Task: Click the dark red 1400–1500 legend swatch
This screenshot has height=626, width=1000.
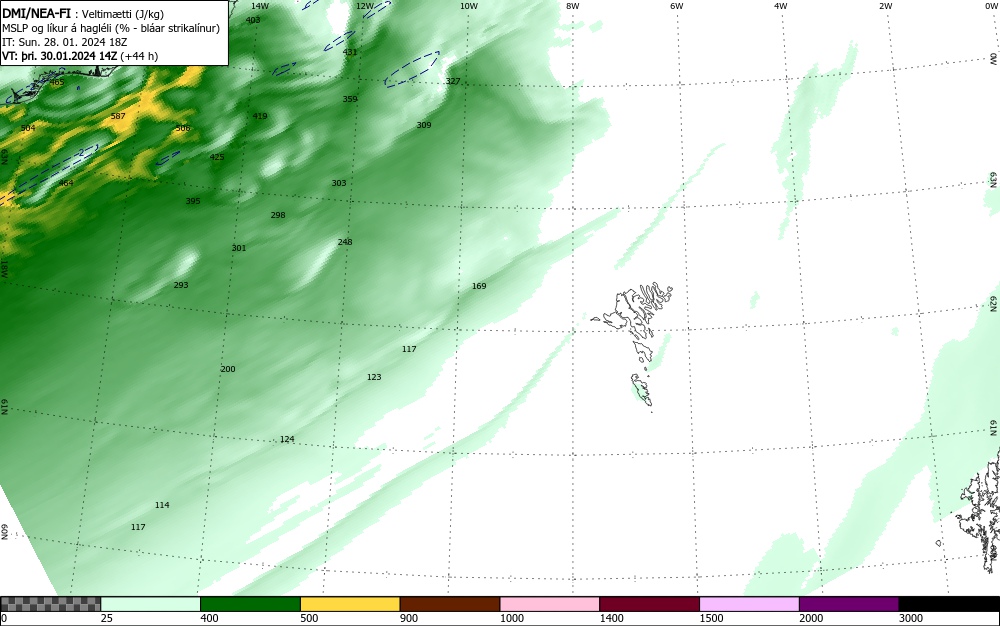Action: coord(649,604)
